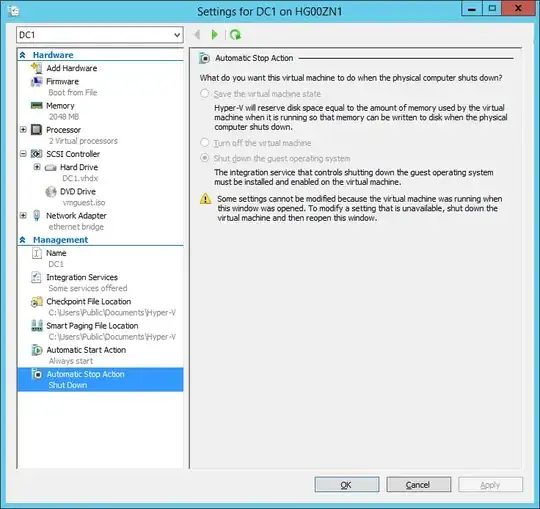540x509 pixels.
Task: Click the vmguest.iso file name
Action: pos(84,202)
